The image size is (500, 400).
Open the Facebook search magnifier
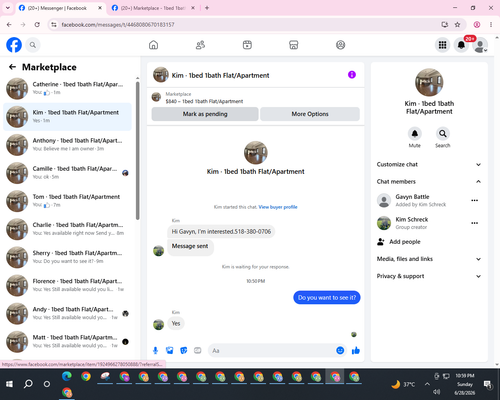click(x=33, y=45)
